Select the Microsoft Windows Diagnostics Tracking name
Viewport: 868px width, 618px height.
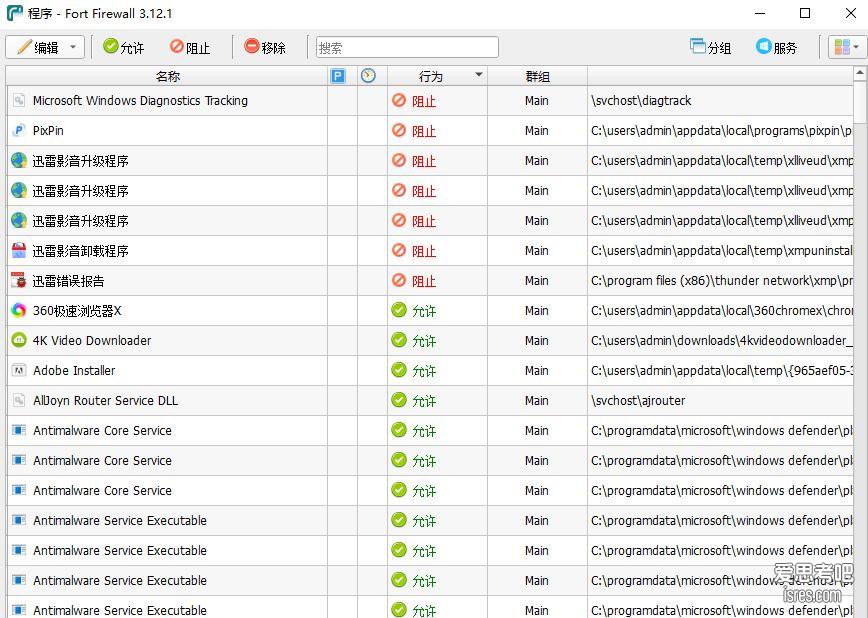click(140, 101)
